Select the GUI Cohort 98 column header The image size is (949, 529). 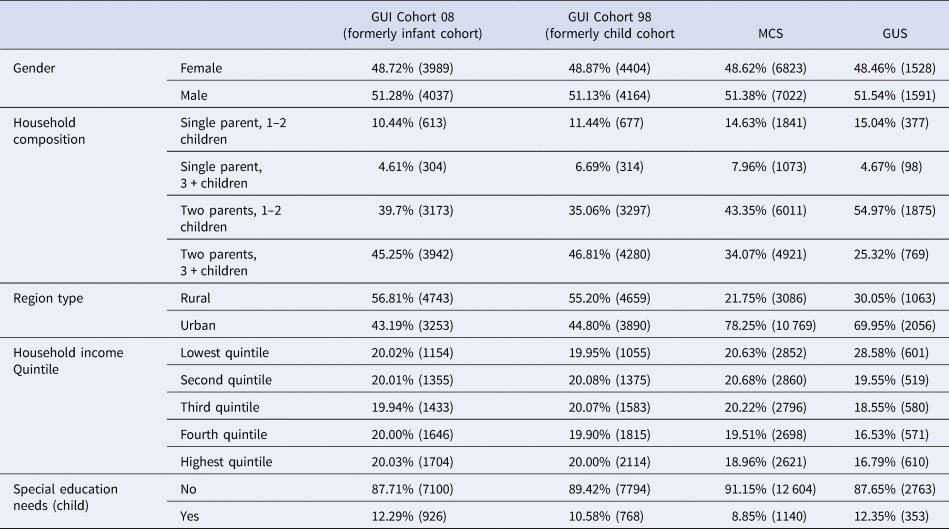(x=609, y=25)
